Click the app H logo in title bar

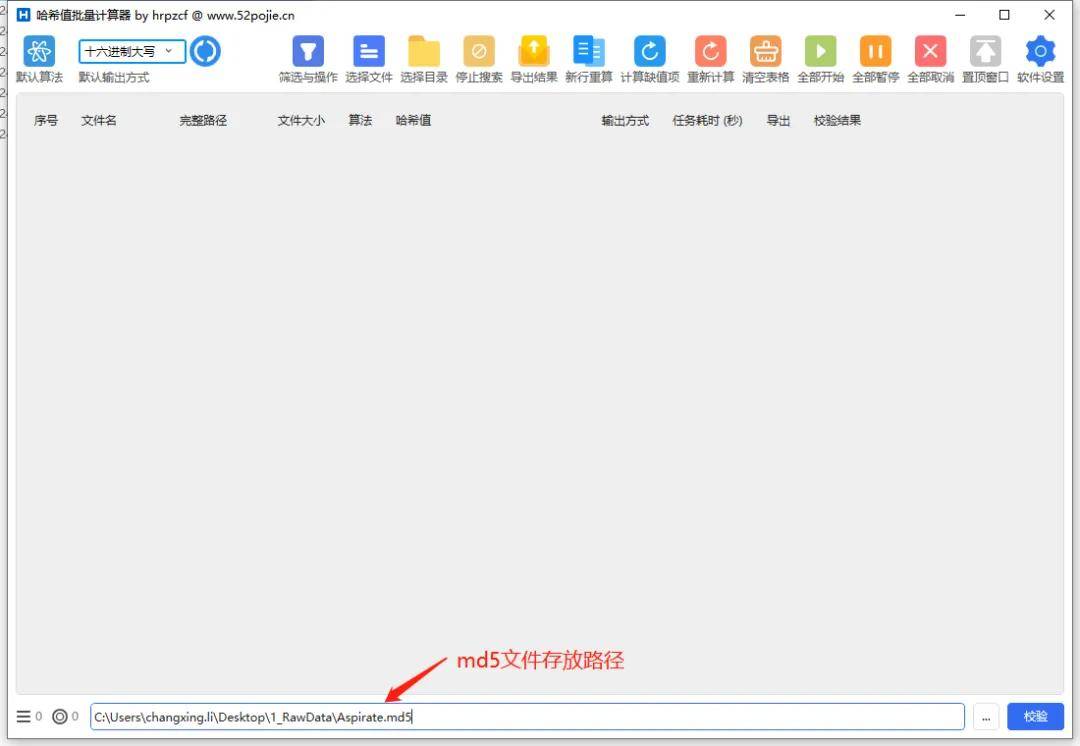pos(23,14)
